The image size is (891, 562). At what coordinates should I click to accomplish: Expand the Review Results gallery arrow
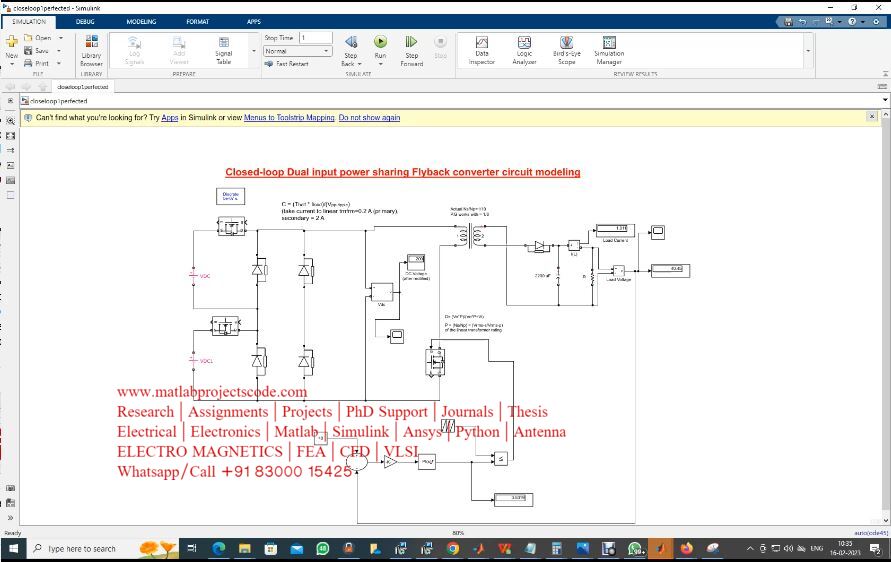(x=808, y=50)
